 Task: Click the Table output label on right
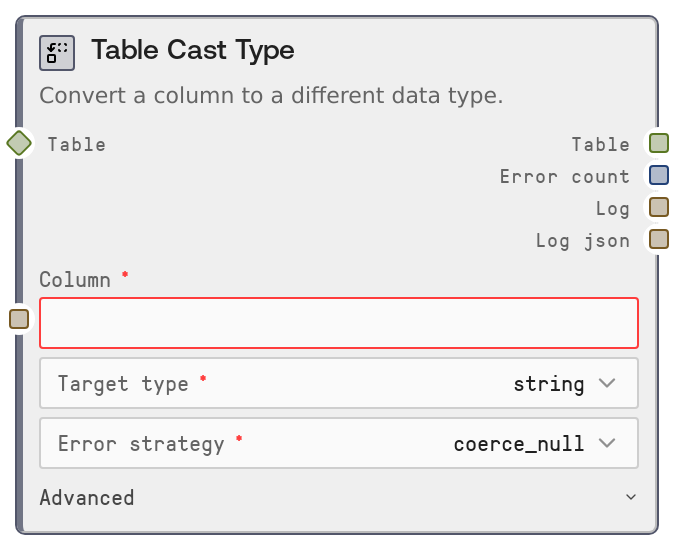(x=600, y=144)
